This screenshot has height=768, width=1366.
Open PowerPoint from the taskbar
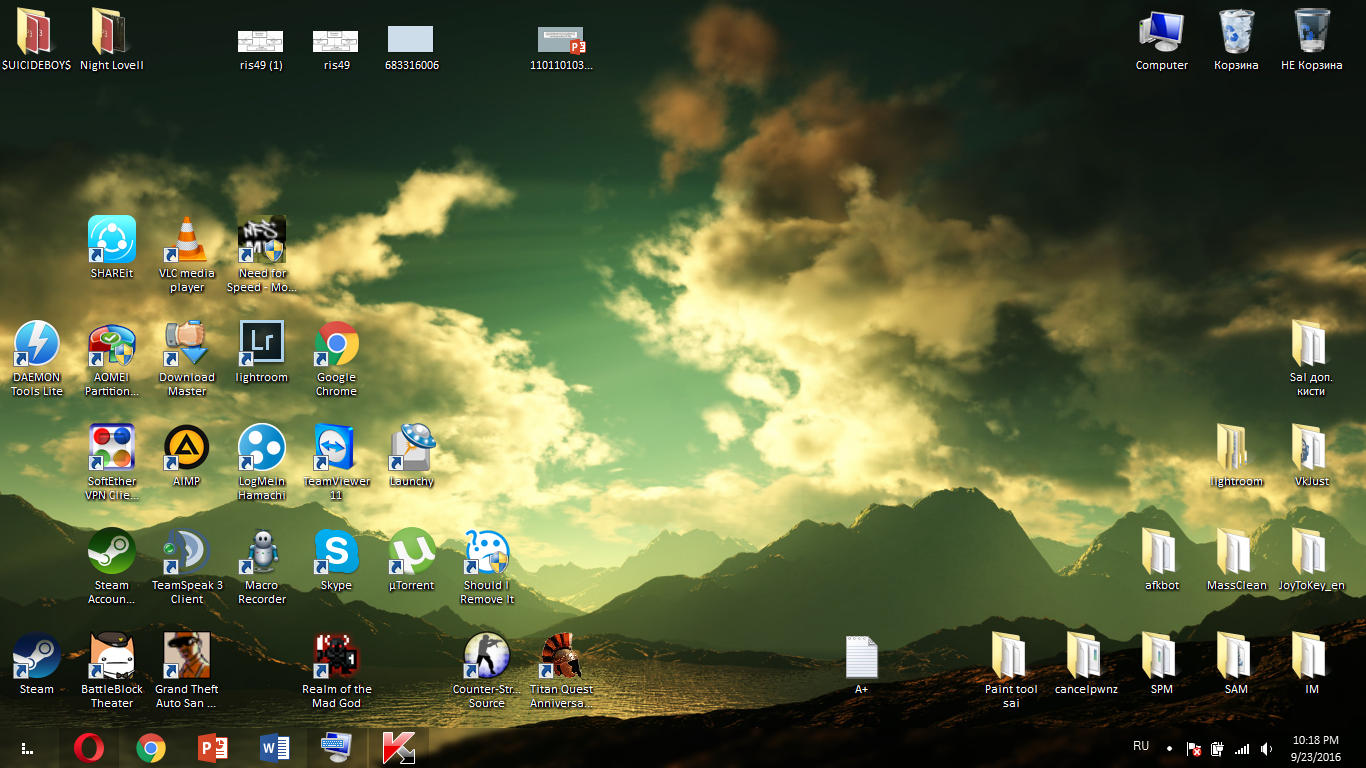(x=213, y=748)
